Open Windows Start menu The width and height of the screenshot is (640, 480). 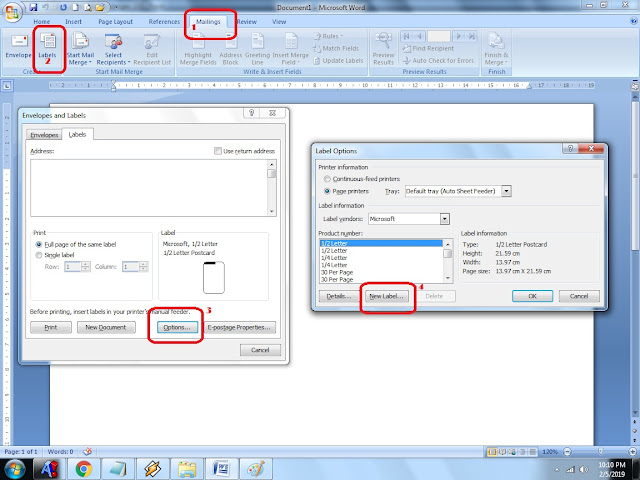[x=13, y=469]
